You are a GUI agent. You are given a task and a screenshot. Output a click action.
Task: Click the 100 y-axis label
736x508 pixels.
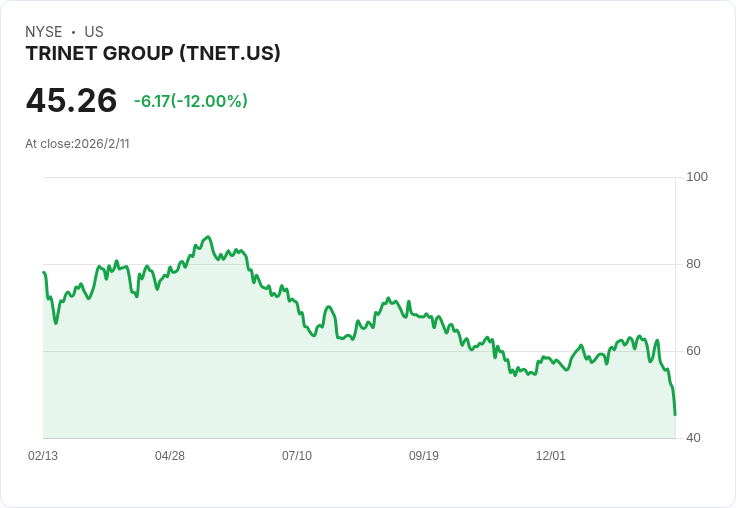(x=697, y=177)
